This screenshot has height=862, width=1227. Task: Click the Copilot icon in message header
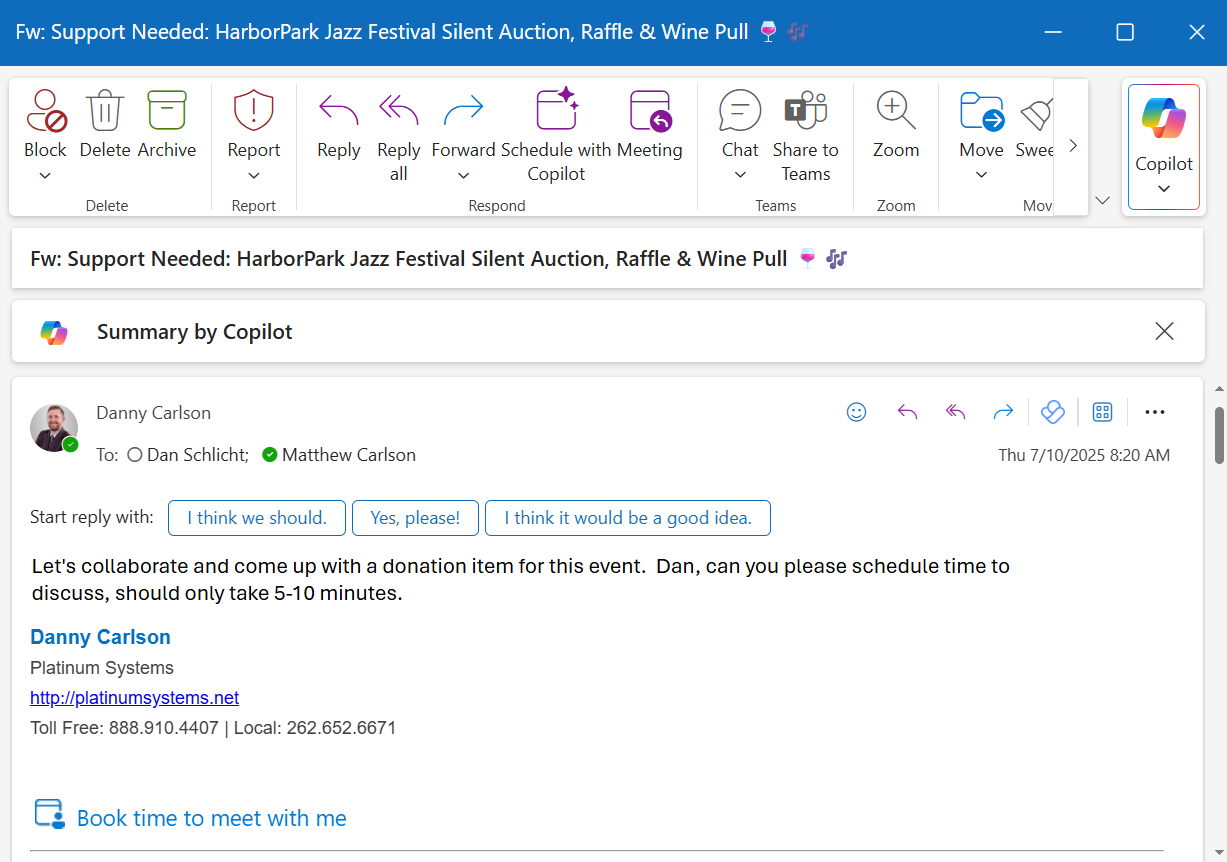pos(1052,412)
